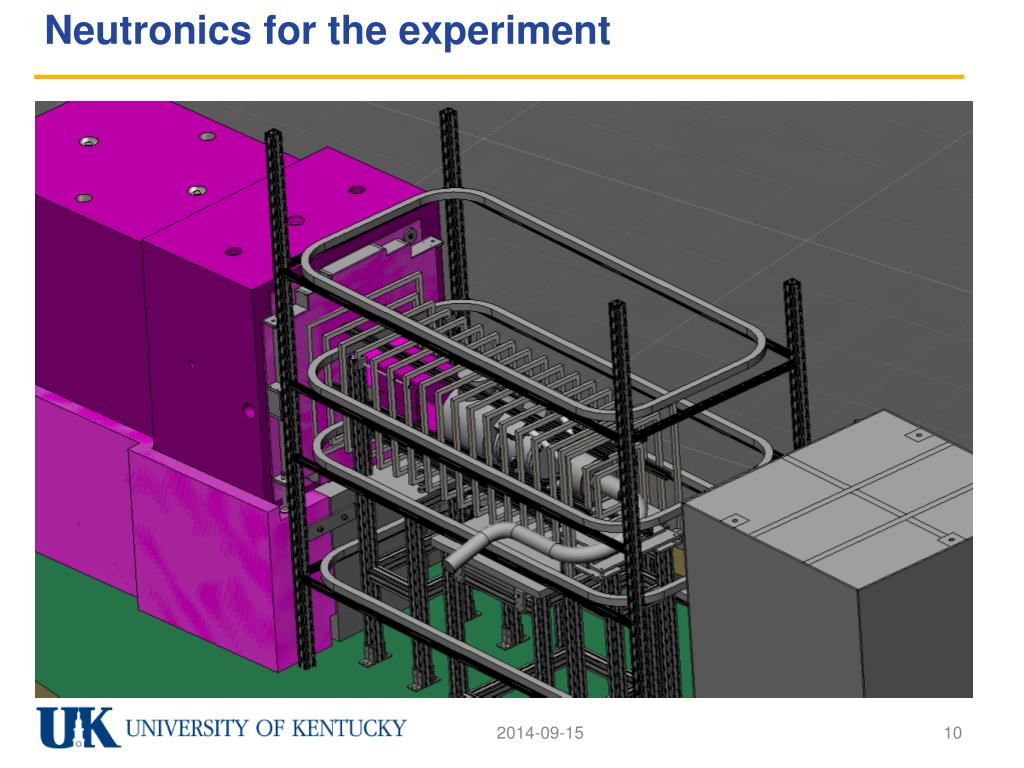Click the slide number '10'
The width and height of the screenshot is (1024, 768).
(x=952, y=733)
